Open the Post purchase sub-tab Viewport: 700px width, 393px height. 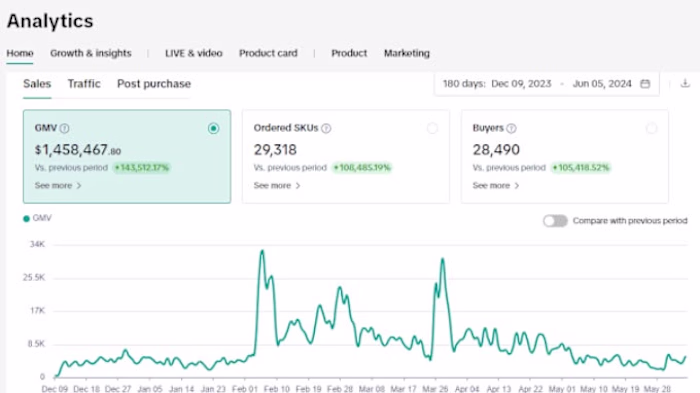154,84
